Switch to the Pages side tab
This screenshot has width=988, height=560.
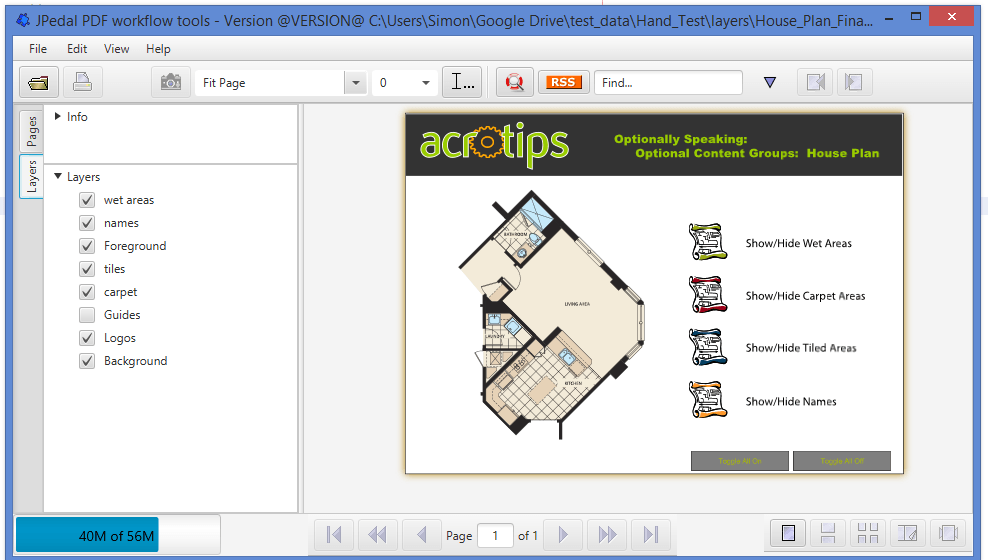pos(32,131)
